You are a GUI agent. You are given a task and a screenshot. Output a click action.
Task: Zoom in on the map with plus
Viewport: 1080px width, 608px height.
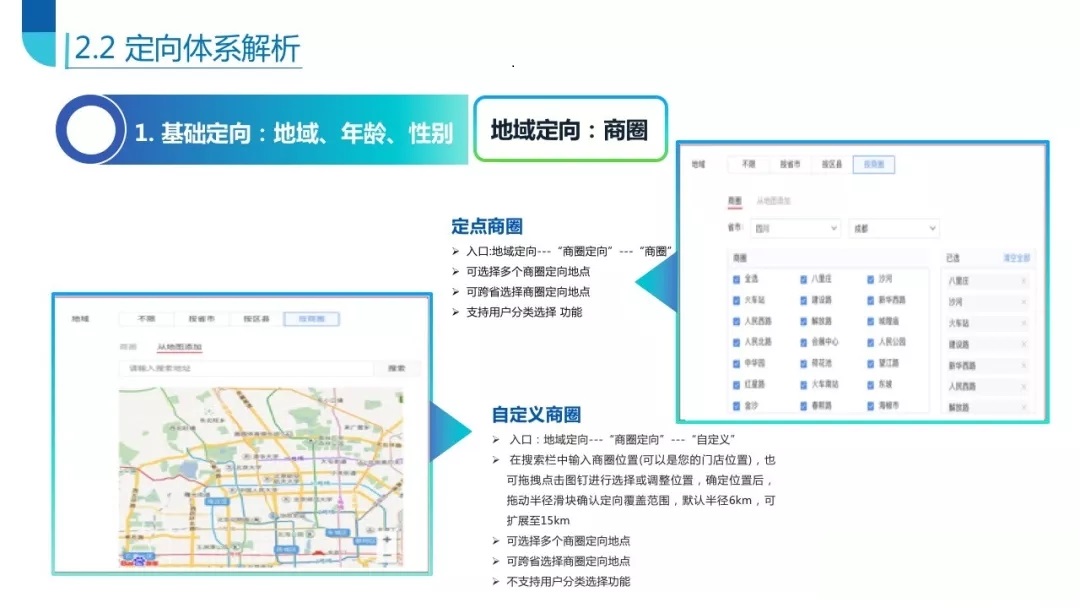(387, 539)
